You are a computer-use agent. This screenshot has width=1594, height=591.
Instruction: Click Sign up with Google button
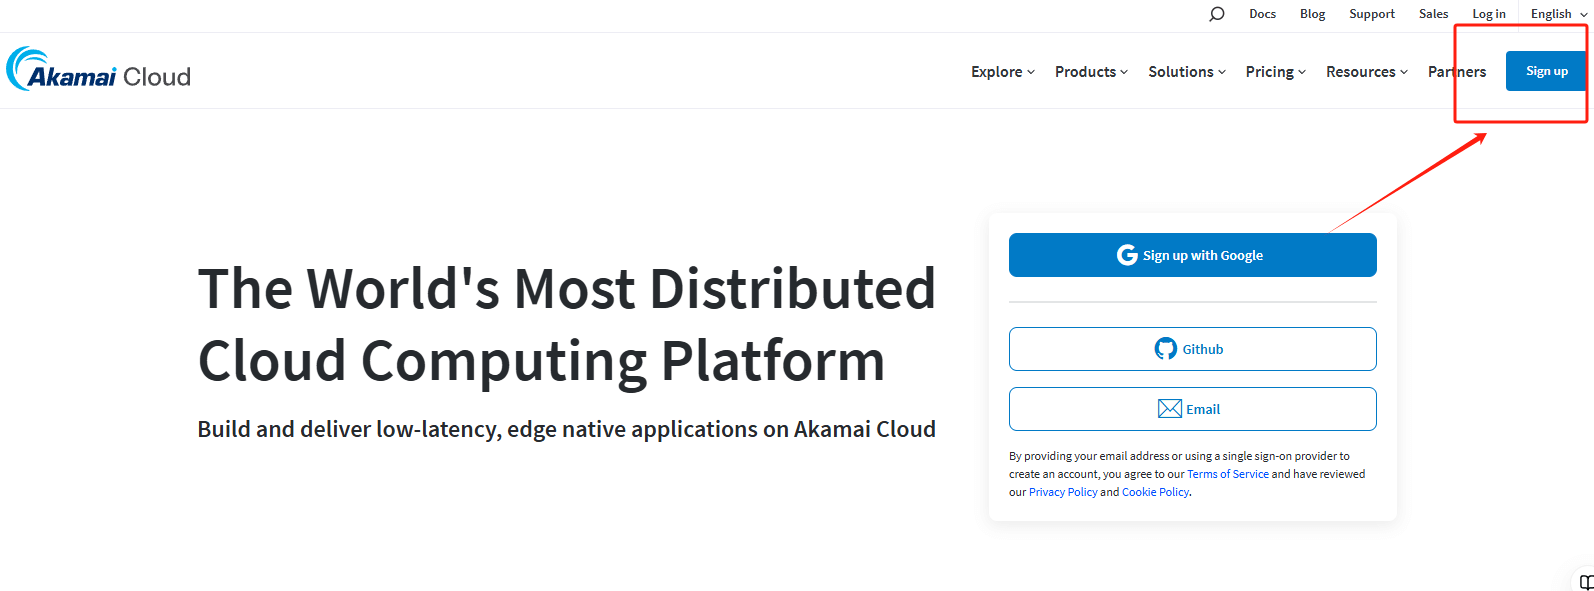coord(1192,255)
